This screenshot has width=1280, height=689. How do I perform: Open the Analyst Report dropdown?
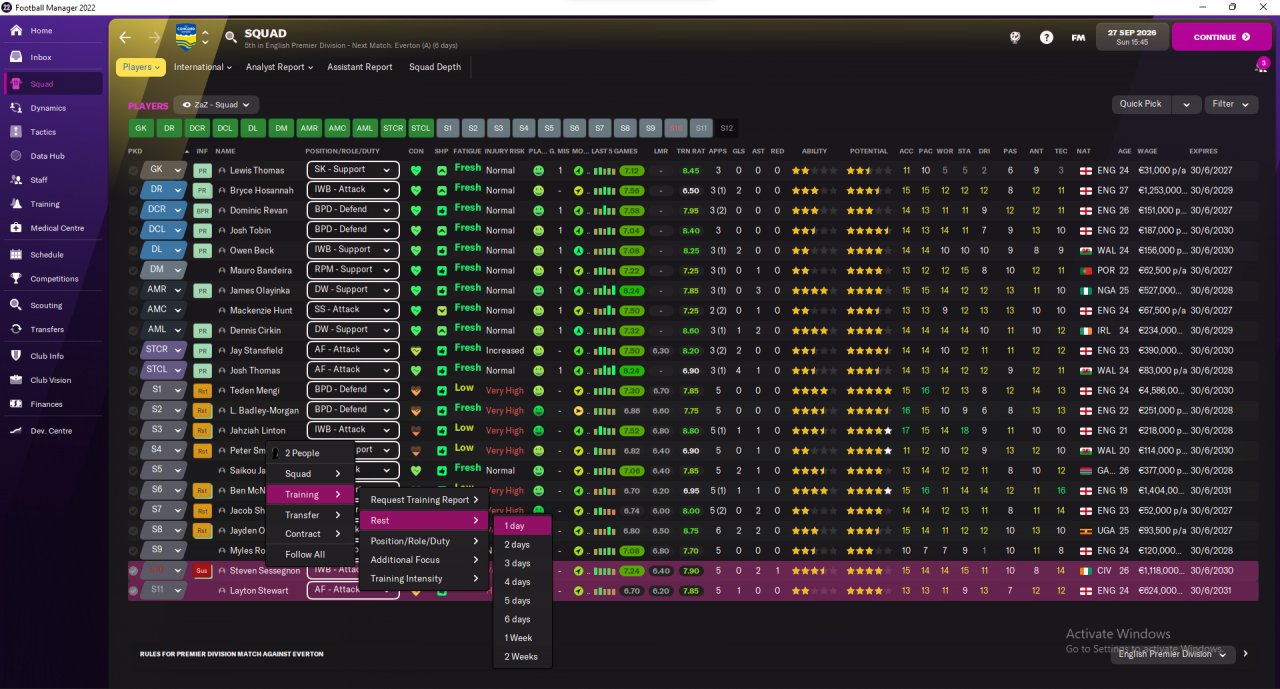click(279, 67)
